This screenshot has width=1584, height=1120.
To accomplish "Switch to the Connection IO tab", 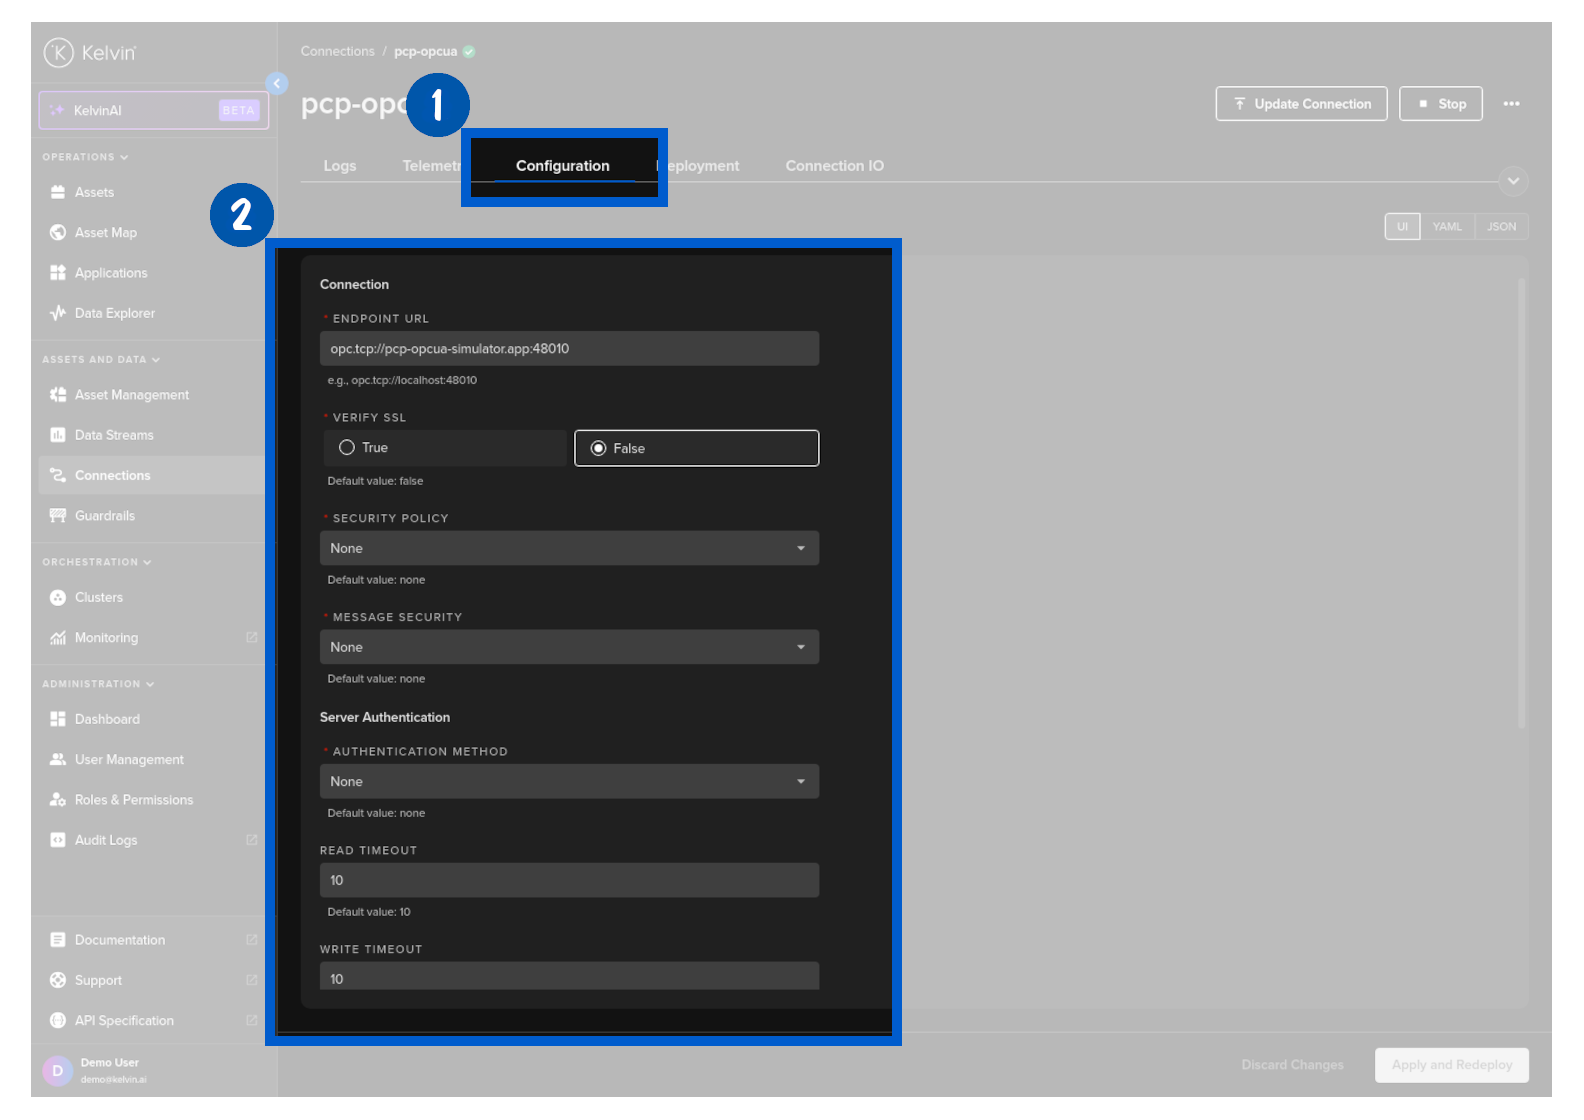I will [x=834, y=166].
